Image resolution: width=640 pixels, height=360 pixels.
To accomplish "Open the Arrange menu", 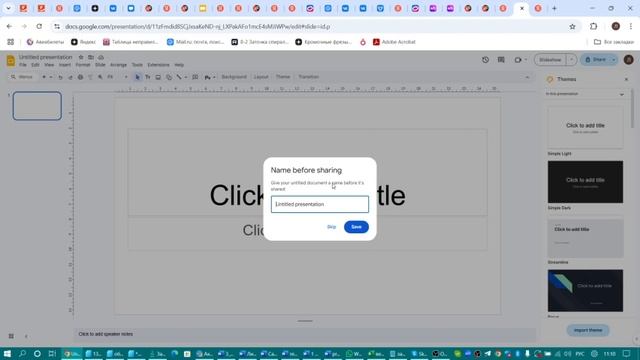I will (x=118, y=65).
